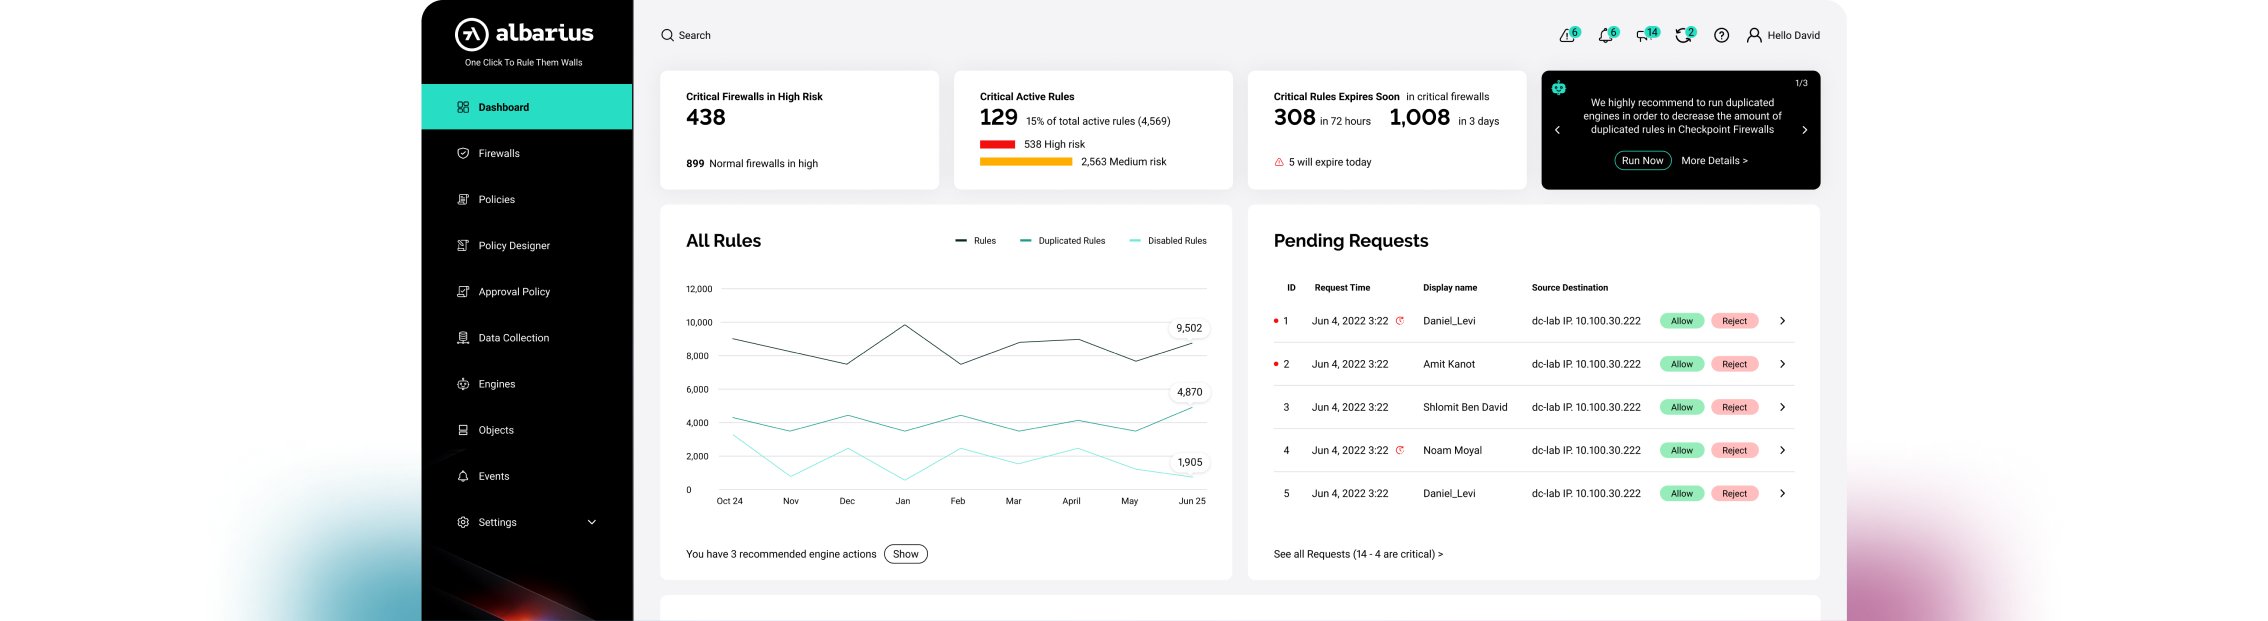
Task: Click the search magnifier icon
Action: (x=667, y=35)
